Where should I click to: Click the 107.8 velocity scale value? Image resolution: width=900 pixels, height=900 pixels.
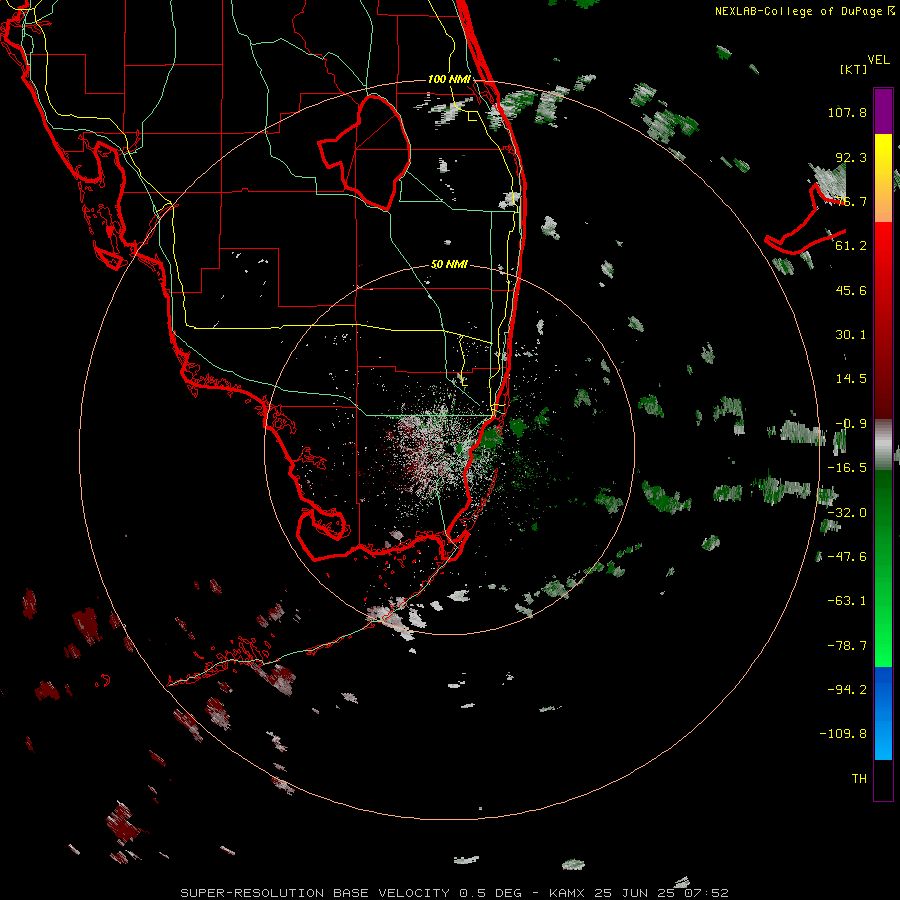coord(847,112)
